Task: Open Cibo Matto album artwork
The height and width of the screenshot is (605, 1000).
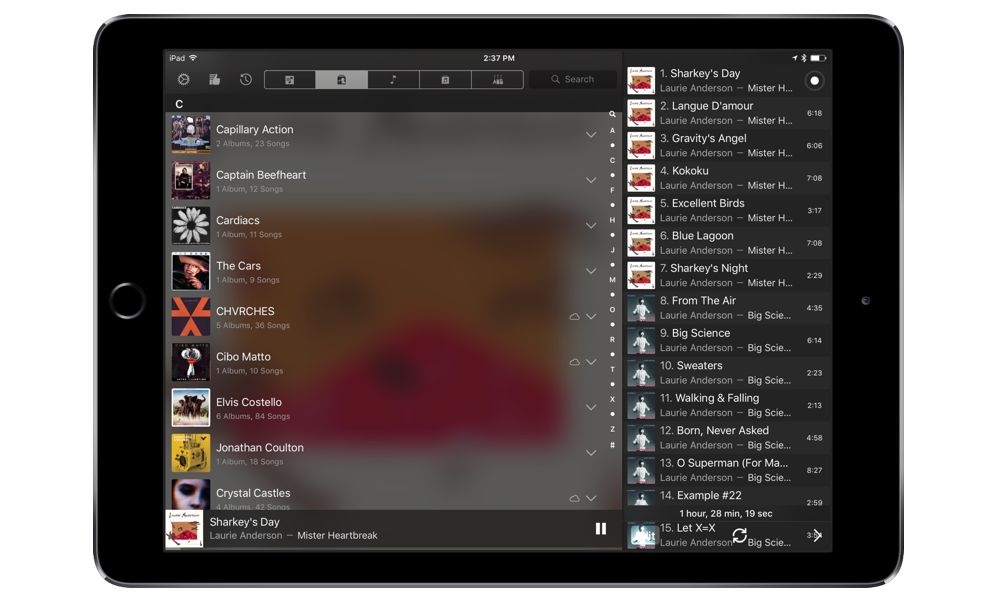Action: point(191,362)
